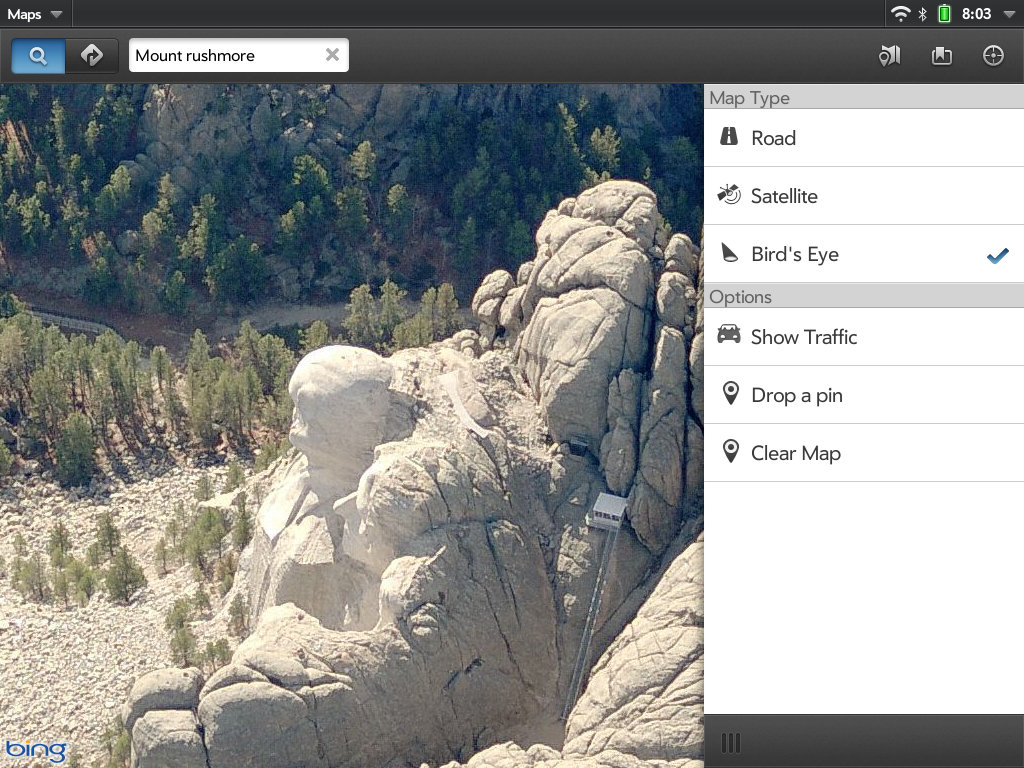The height and width of the screenshot is (768, 1024).
Task: Tap the locate-me crosshair icon
Action: (x=993, y=56)
